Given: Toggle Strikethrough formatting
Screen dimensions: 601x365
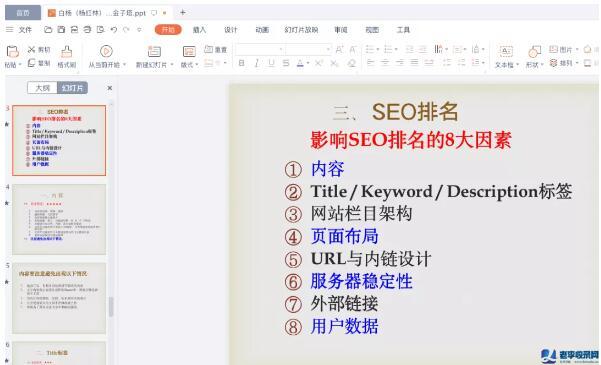Looking at the screenshot, I should (286, 63).
